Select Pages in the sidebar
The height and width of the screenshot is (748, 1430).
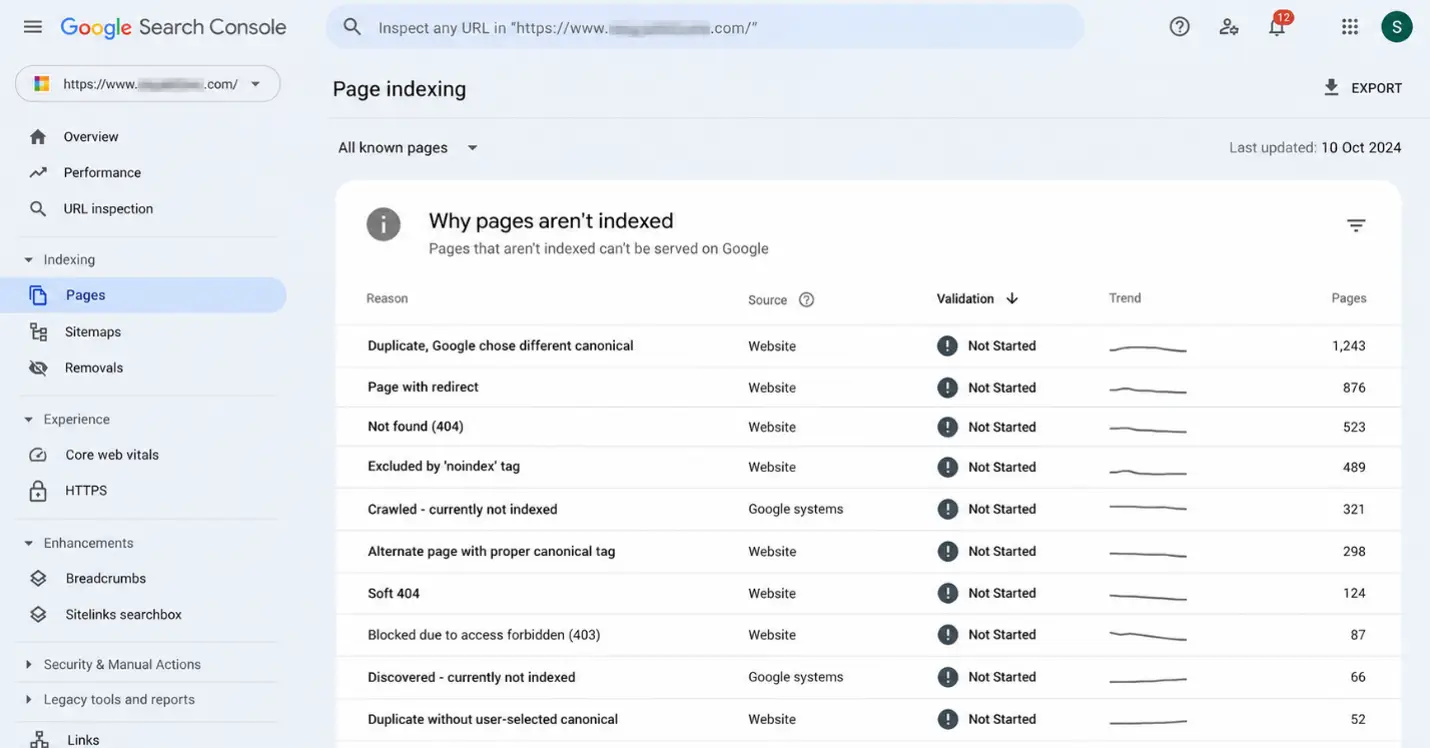point(143,295)
